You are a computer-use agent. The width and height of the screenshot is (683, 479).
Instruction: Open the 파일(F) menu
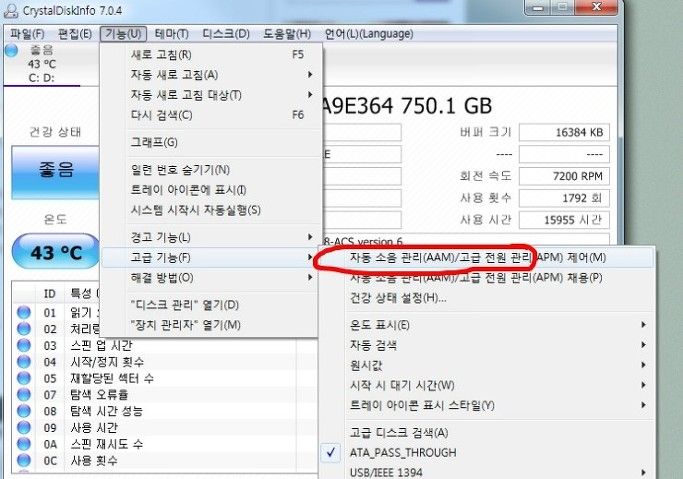coord(27,34)
